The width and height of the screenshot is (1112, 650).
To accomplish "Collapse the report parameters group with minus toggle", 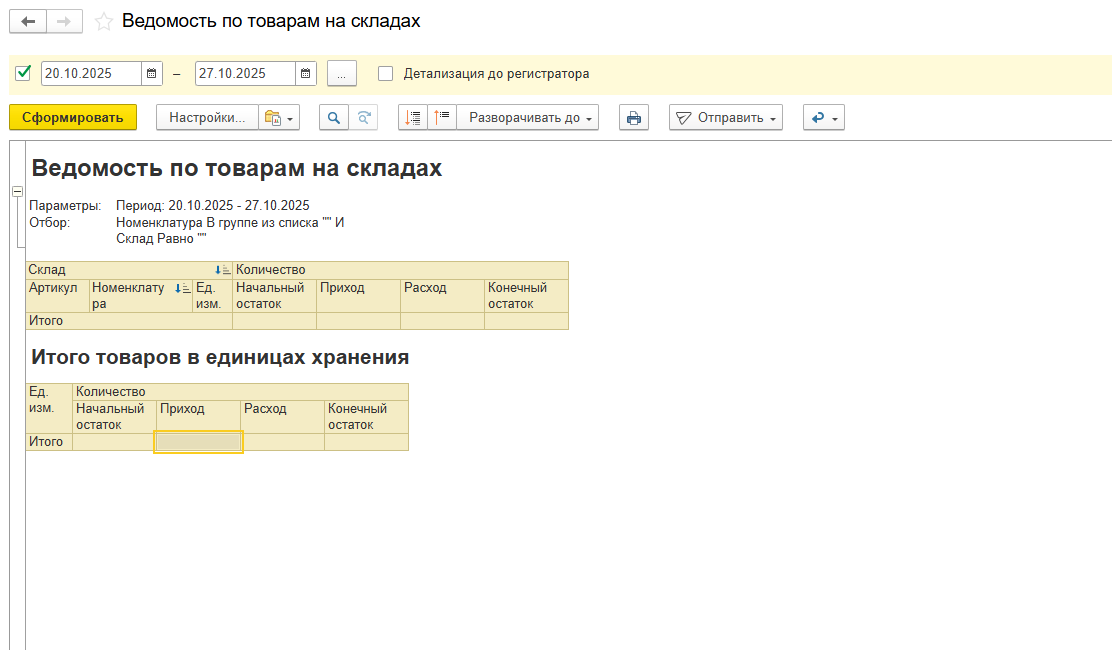I will [17, 192].
